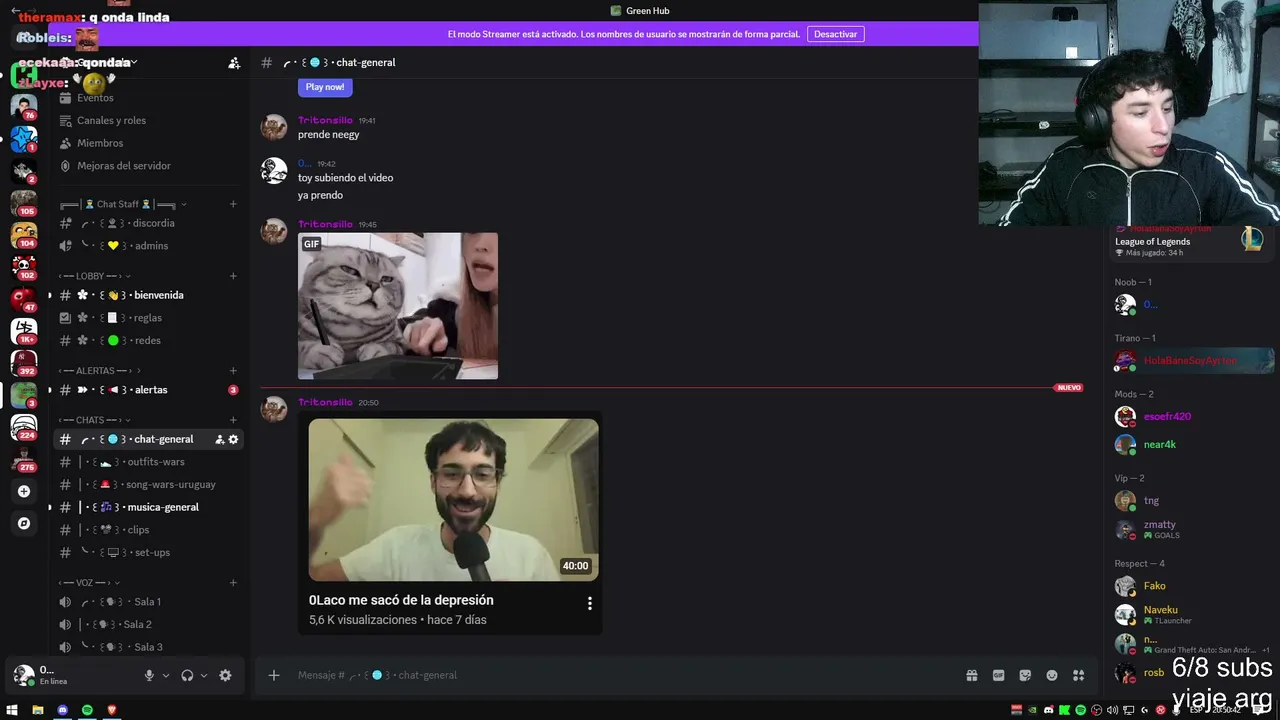The width and height of the screenshot is (1280, 720).
Task: Open the set-ups channel
Action: 148,552
